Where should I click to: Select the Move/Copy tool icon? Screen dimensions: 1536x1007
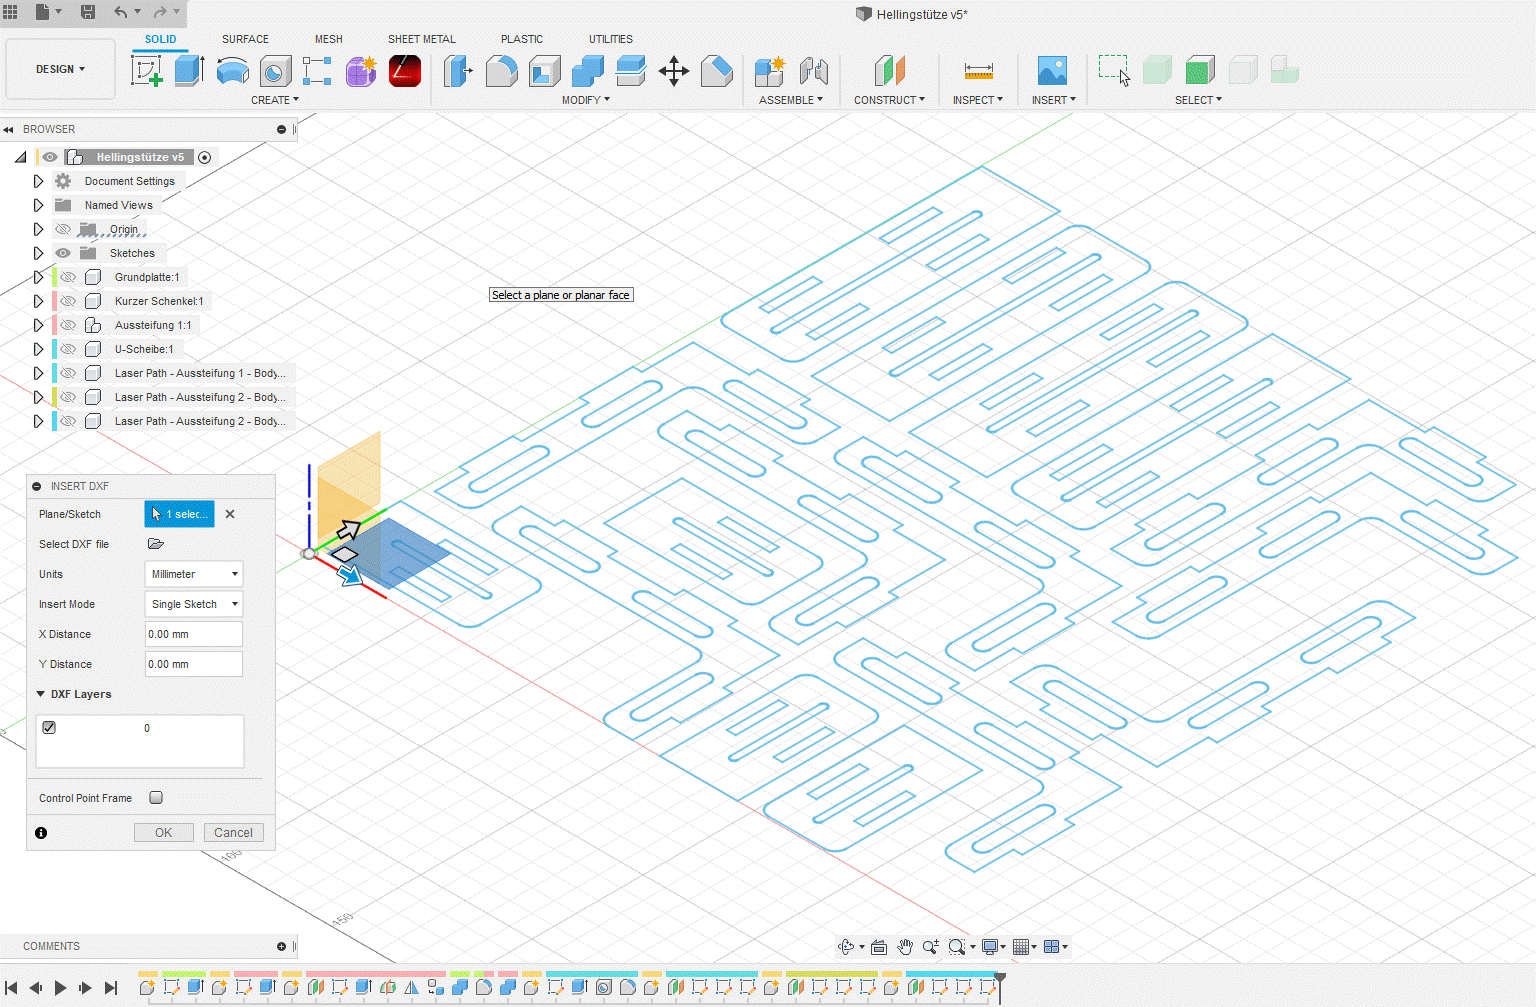[x=673, y=71]
